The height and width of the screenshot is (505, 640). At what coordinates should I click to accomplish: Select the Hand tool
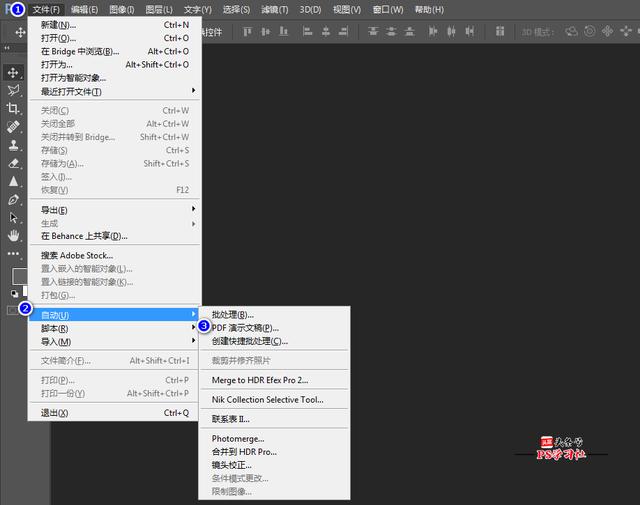13,236
